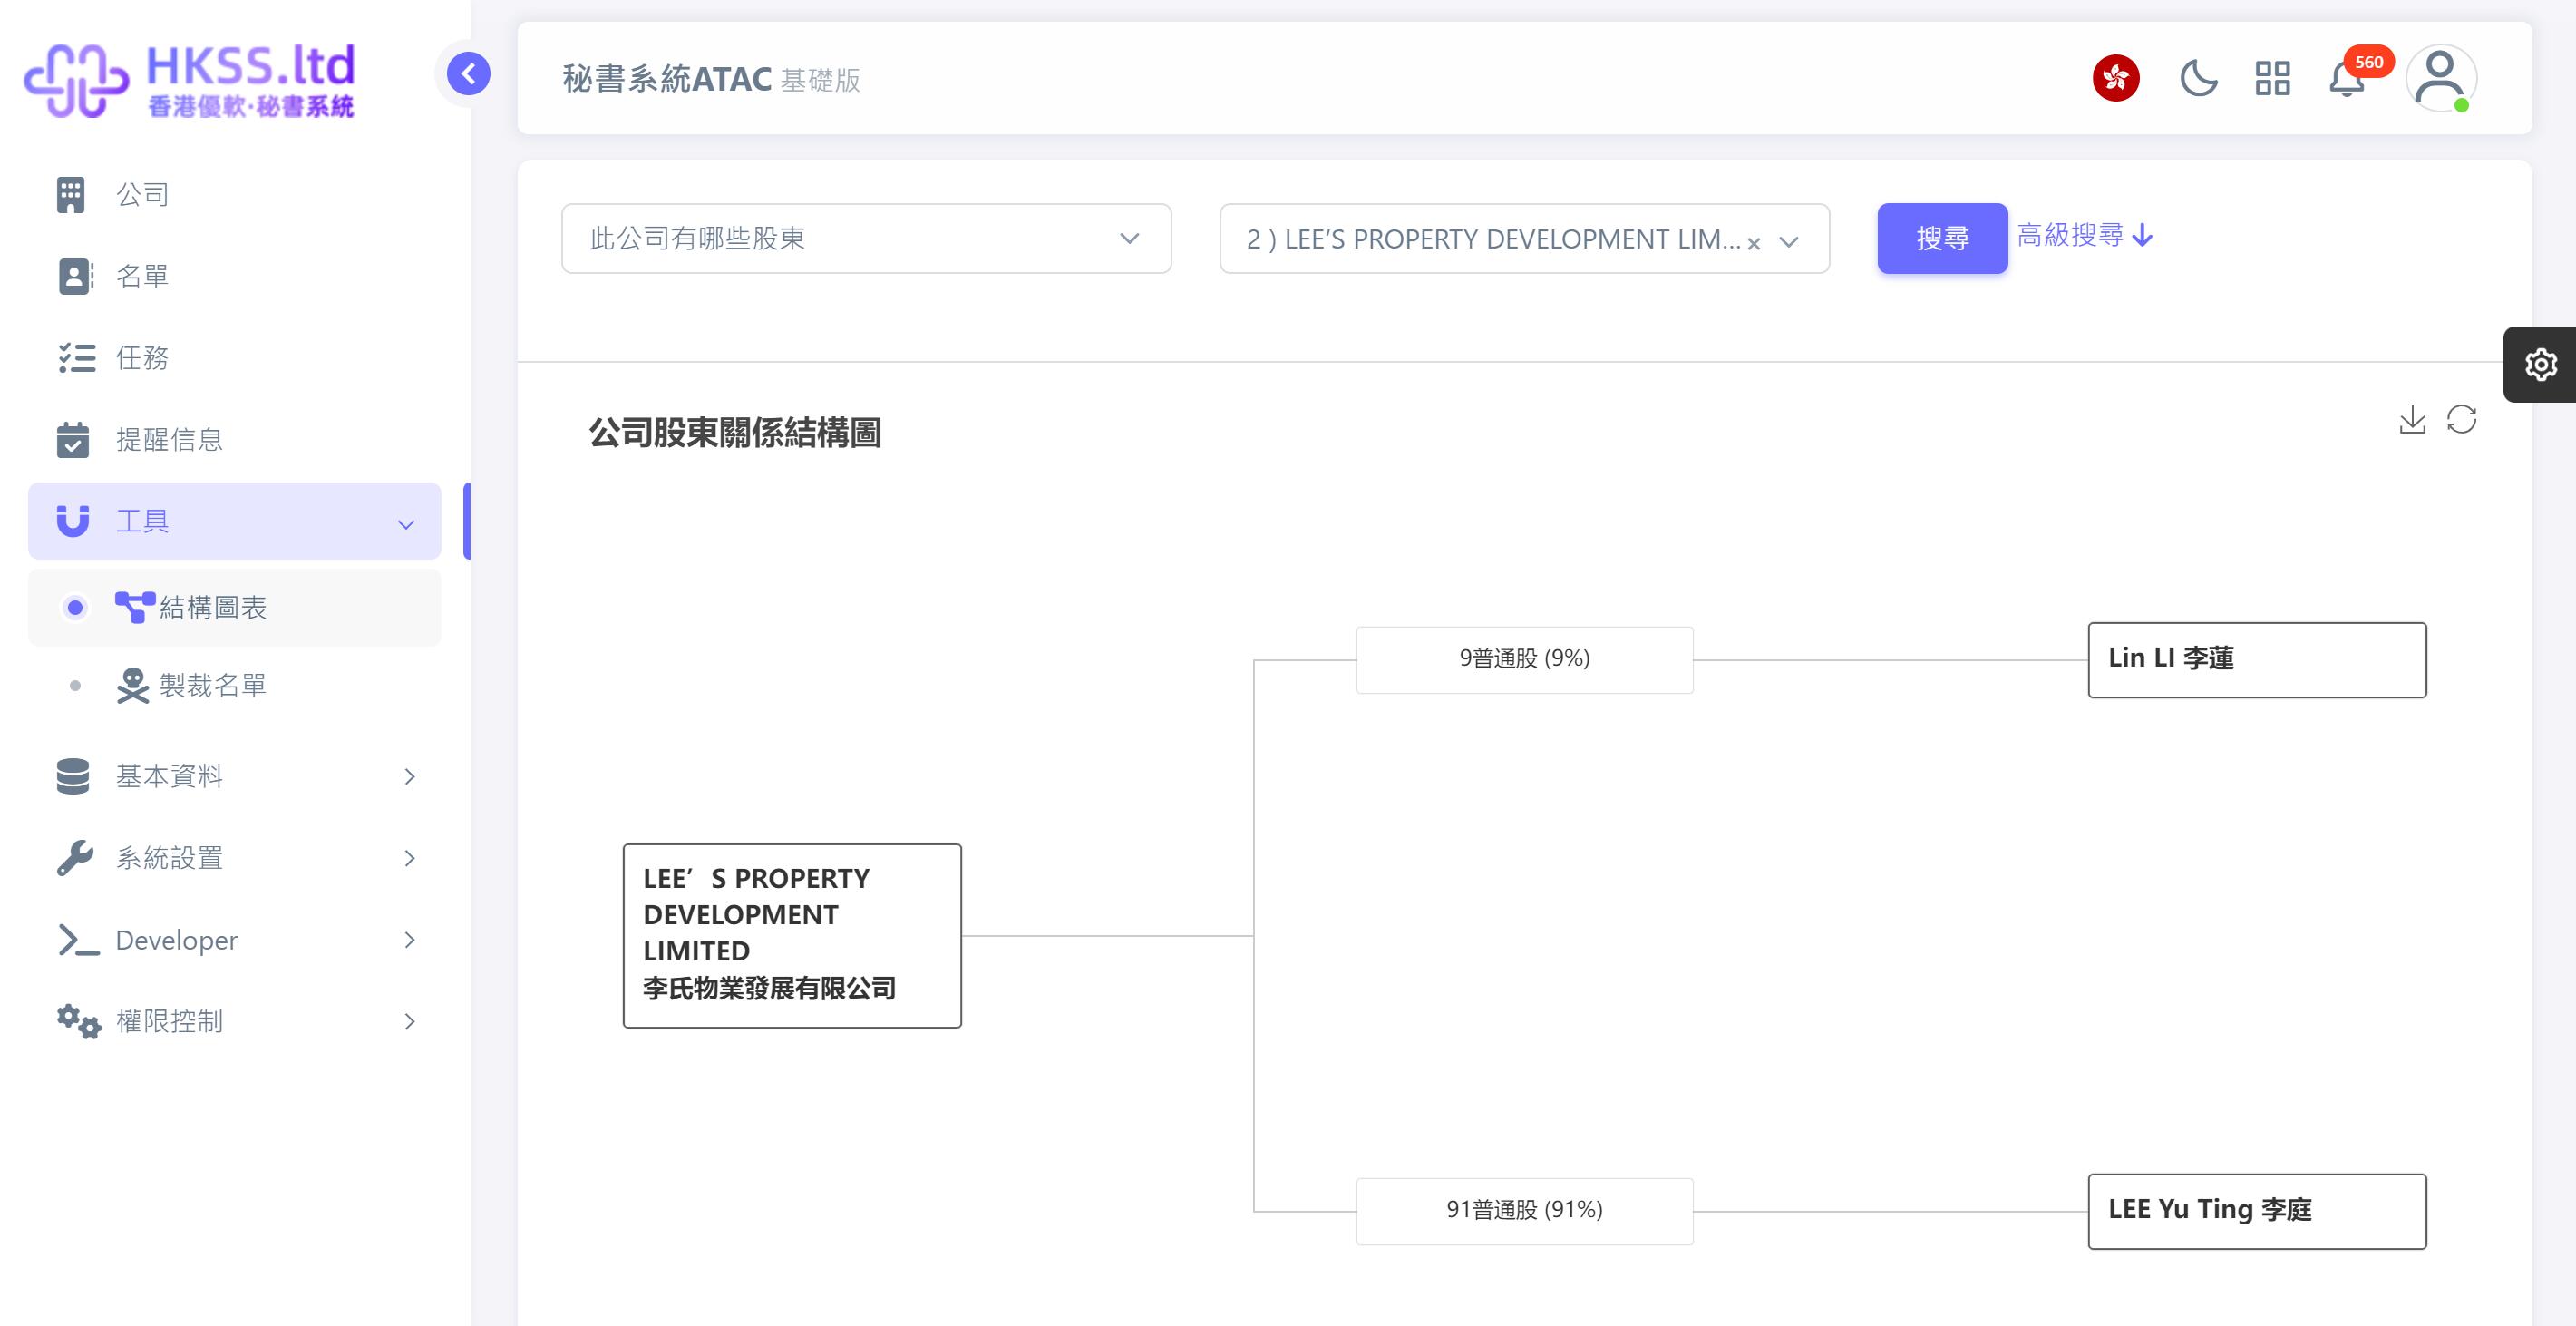Click the LEE Yu Ting 李庭 node
The image size is (2576, 1326).
2257,1211
